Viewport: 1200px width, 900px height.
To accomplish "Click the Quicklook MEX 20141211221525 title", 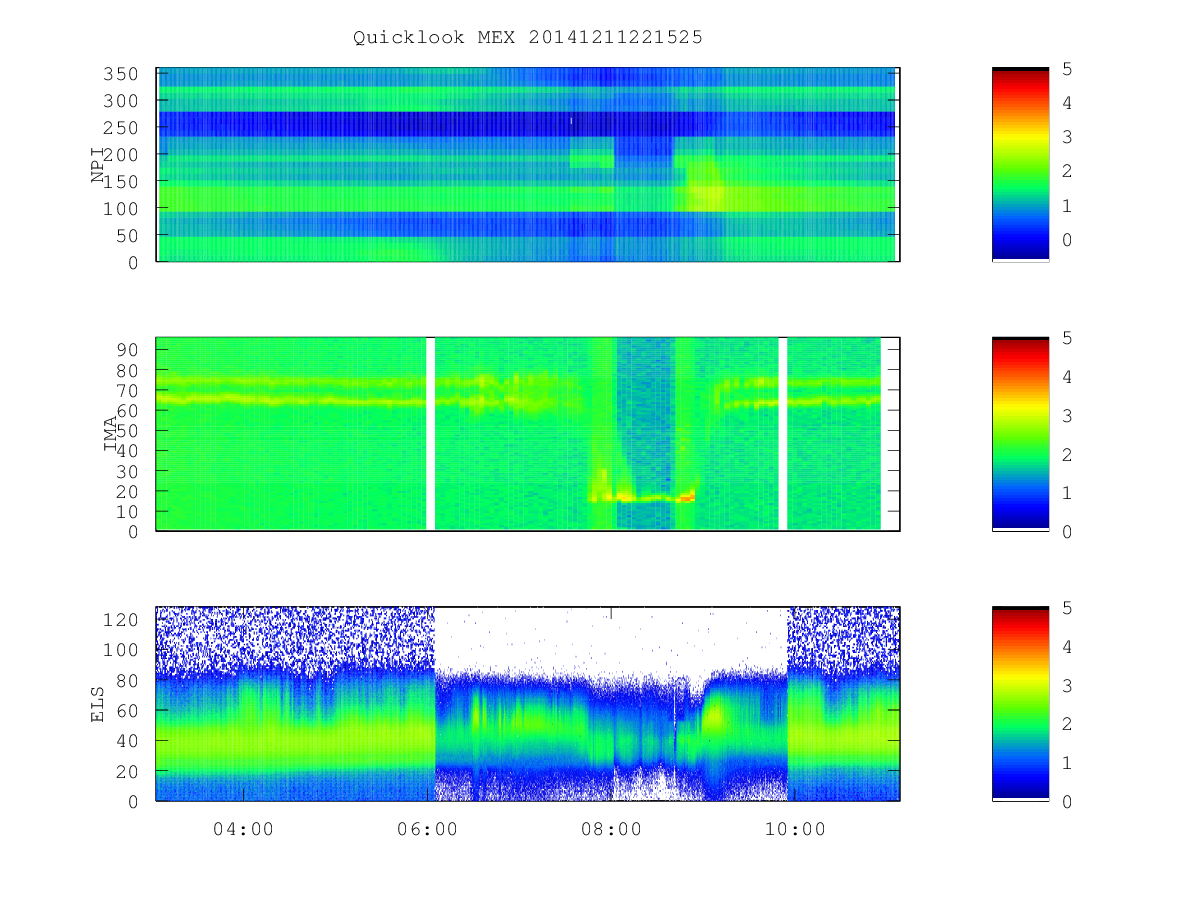I will pos(528,37).
